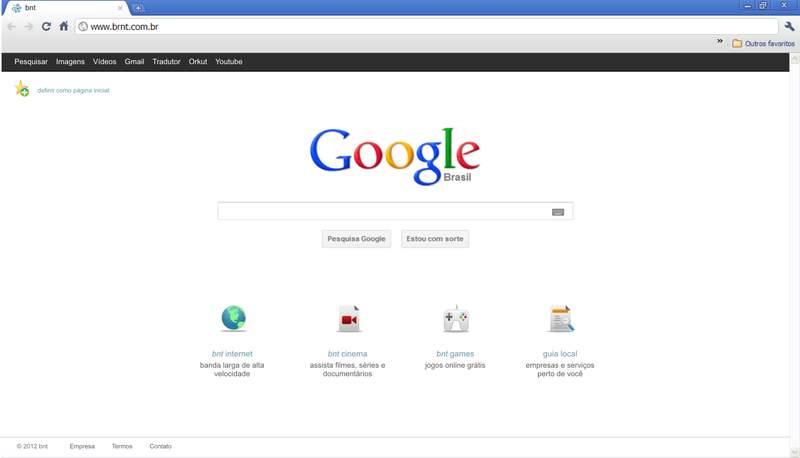Image resolution: width=800 pixels, height=458 pixels.
Task: Click the Estou com sorte button
Action: [435, 239]
